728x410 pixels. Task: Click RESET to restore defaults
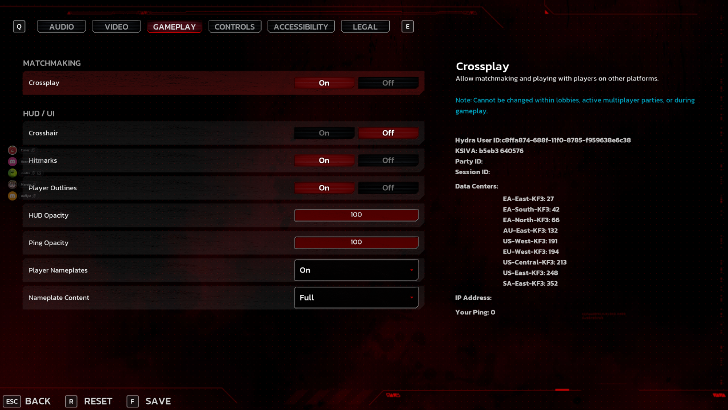coord(98,401)
